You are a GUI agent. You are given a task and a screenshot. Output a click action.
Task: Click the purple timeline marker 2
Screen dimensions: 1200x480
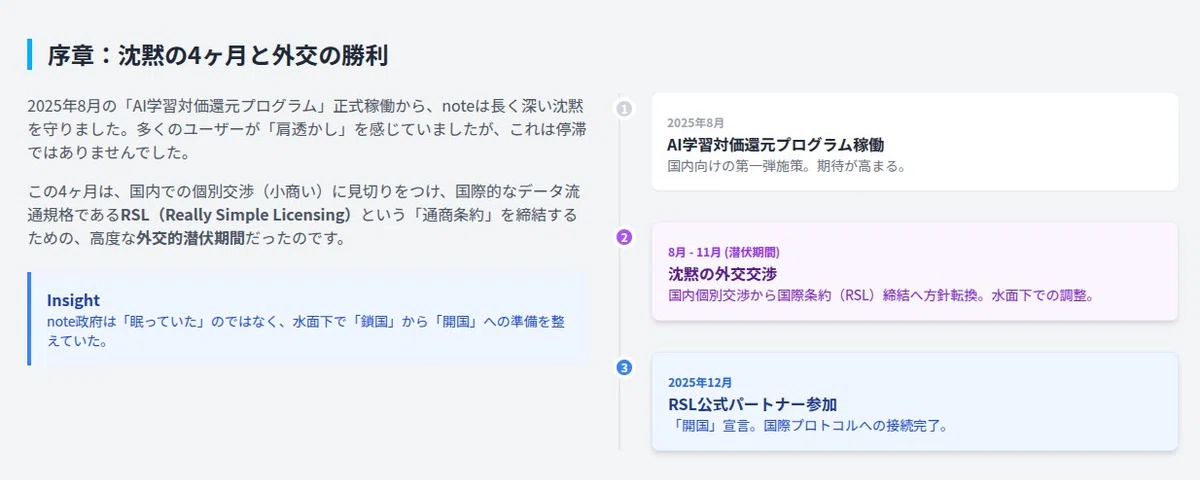[x=624, y=237]
